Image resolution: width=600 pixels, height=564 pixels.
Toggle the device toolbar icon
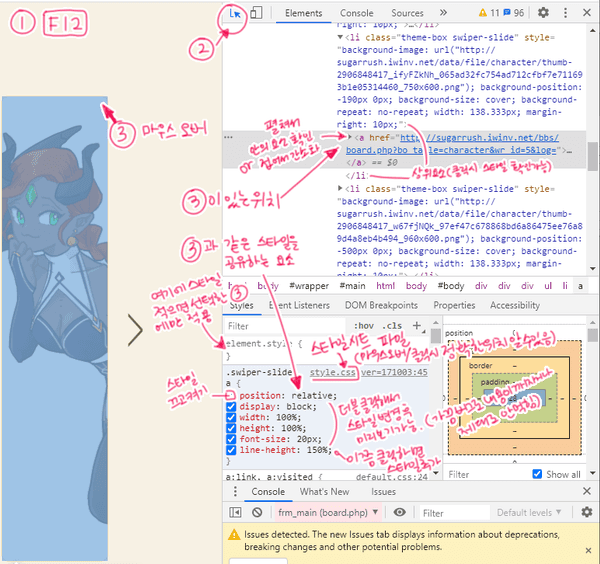[x=257, y=13]
